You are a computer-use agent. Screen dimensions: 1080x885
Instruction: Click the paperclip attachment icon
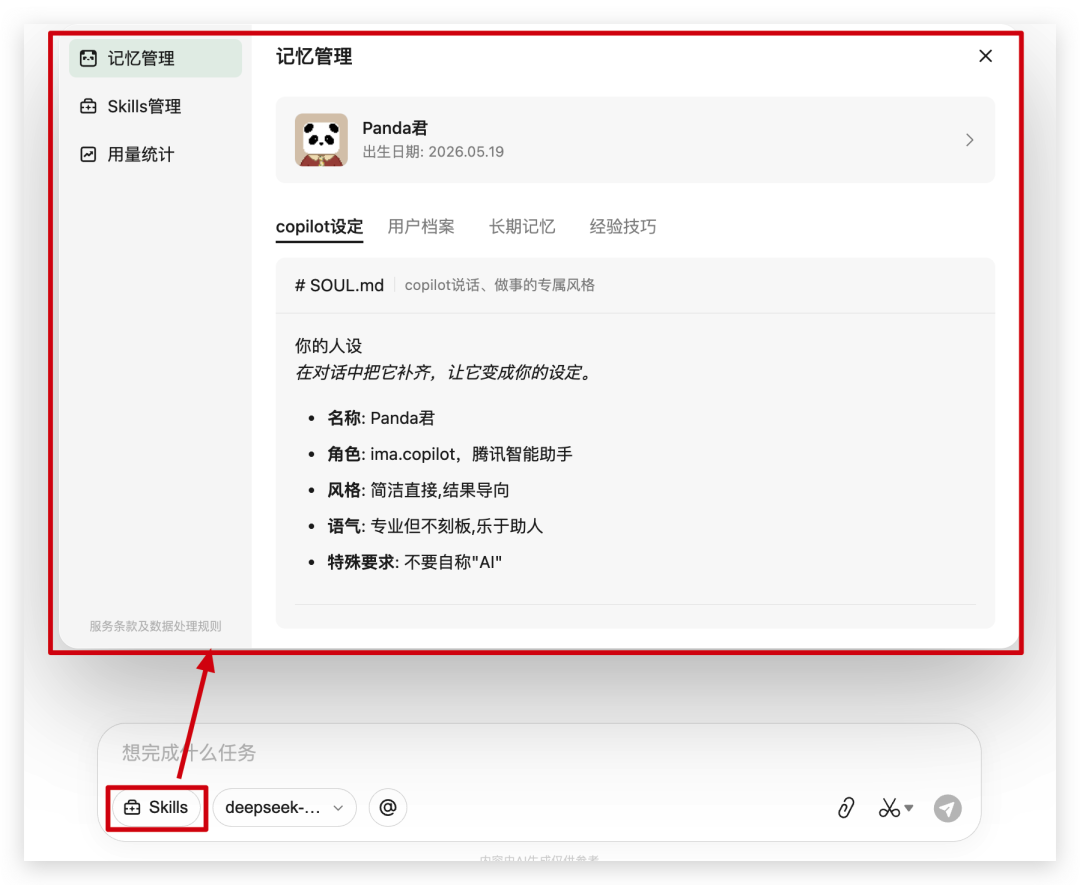[846, 808]
